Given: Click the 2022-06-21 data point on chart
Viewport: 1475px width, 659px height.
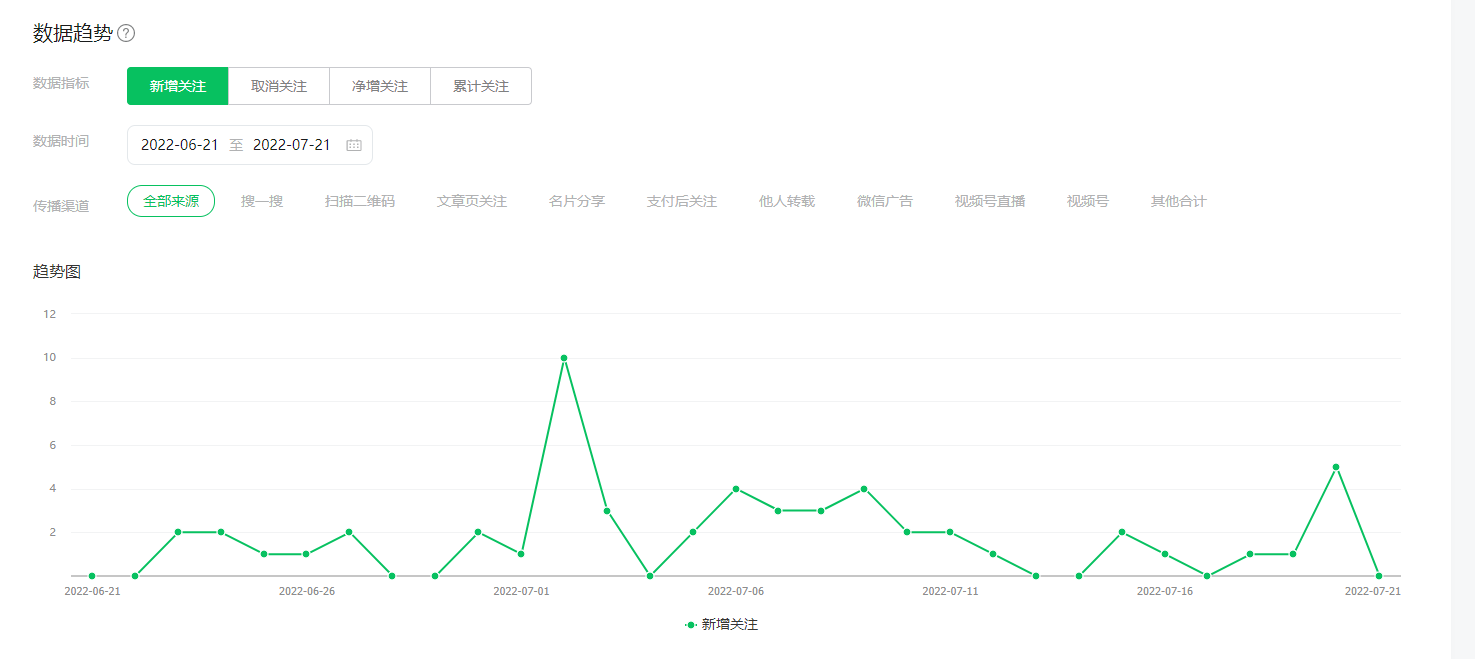Looking at the screenshot, I should pyautogui.click(x=92, y=576).
